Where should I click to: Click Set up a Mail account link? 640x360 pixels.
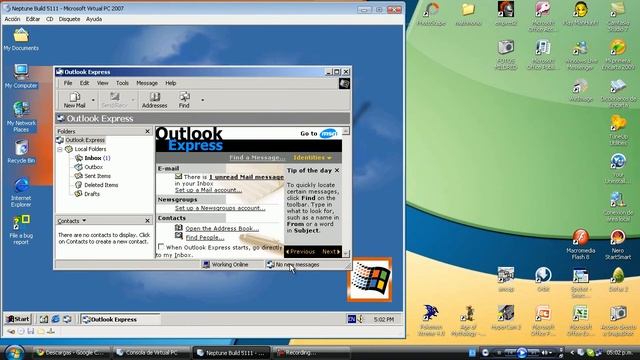click(x=208, y=190)
